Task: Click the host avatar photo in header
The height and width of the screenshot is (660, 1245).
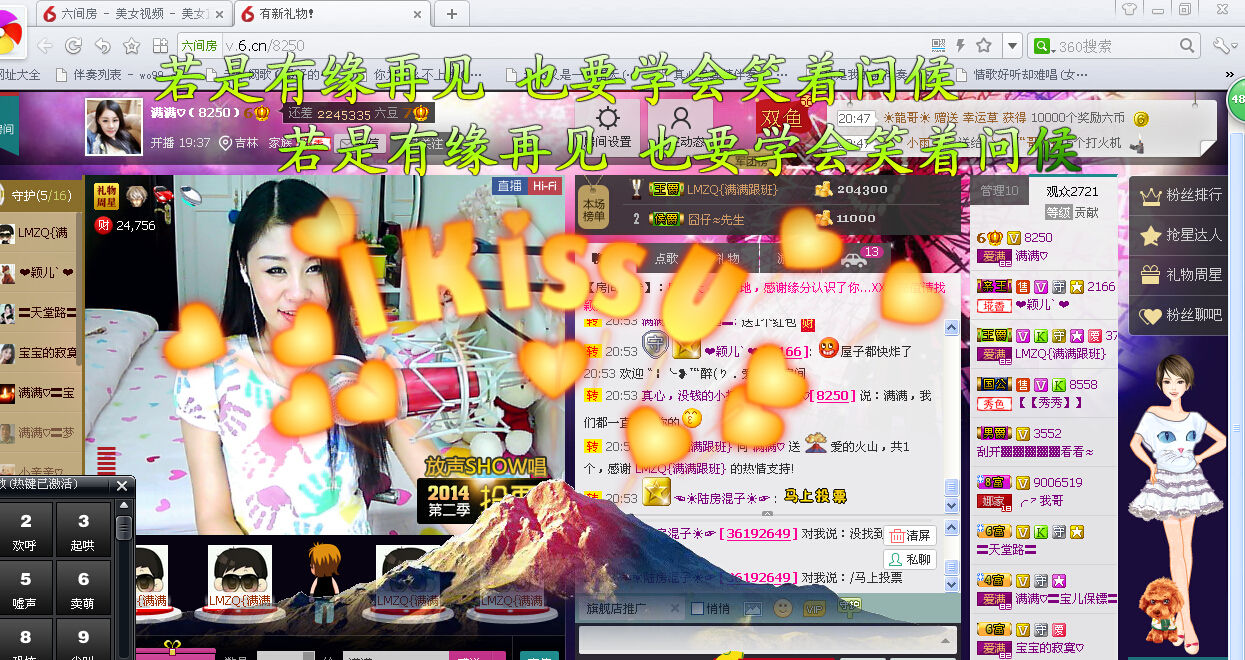Action: 114,127
